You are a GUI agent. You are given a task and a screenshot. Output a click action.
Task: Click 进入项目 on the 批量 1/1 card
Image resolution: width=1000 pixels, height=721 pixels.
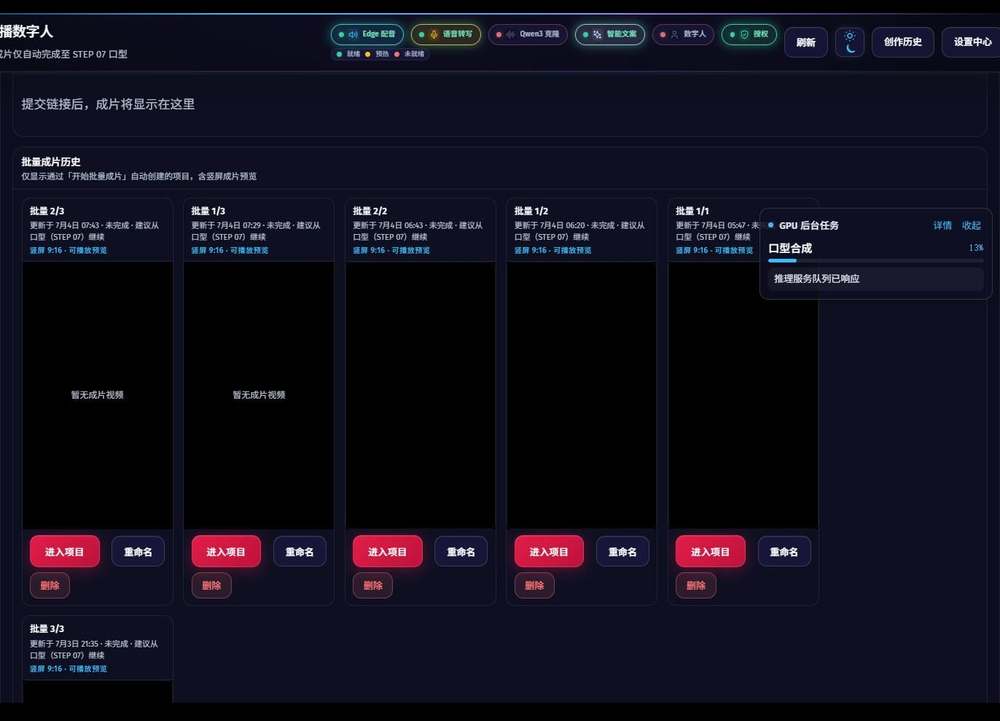(x=710, y=551)
